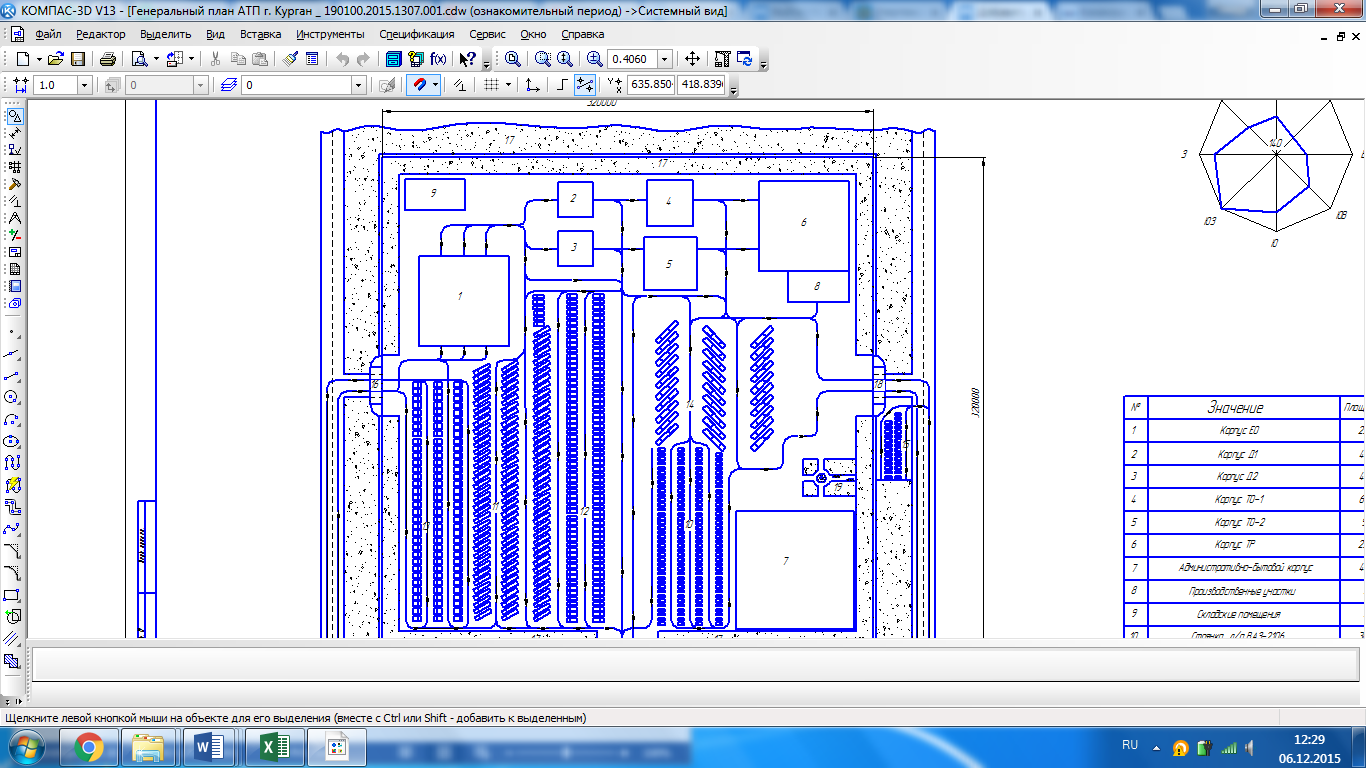Screen dimensions: 1366x768
Task: Toggle the grid display
Action: (x=491, y=85)
